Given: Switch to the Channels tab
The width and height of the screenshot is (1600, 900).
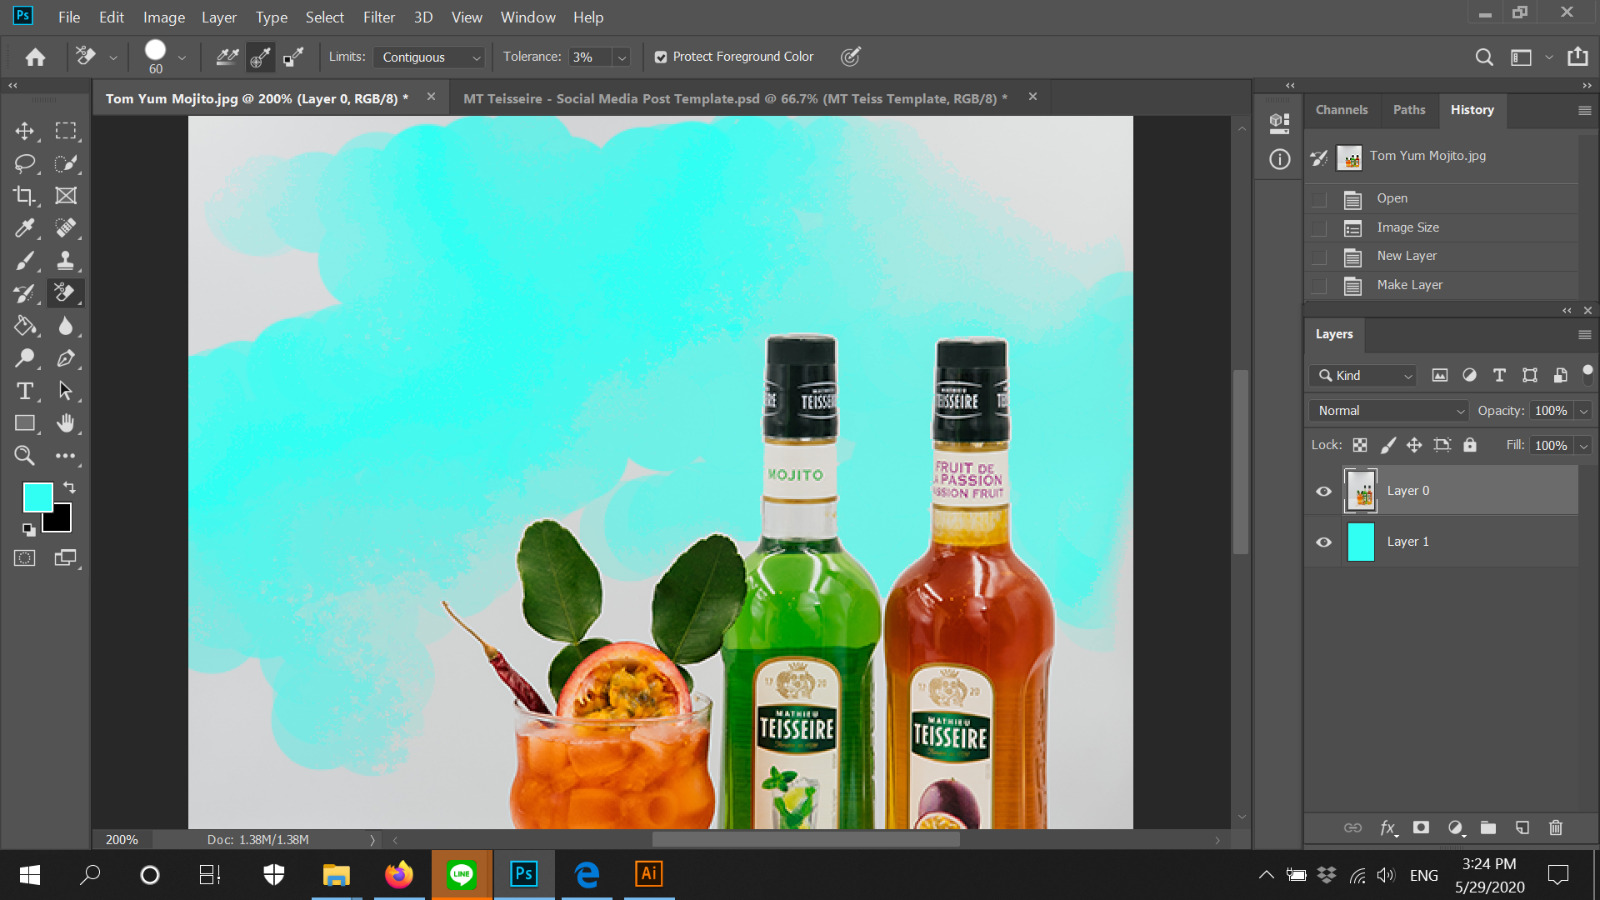Looking at the screenshot, I should pyautogui.click(x=1341, y=110).
